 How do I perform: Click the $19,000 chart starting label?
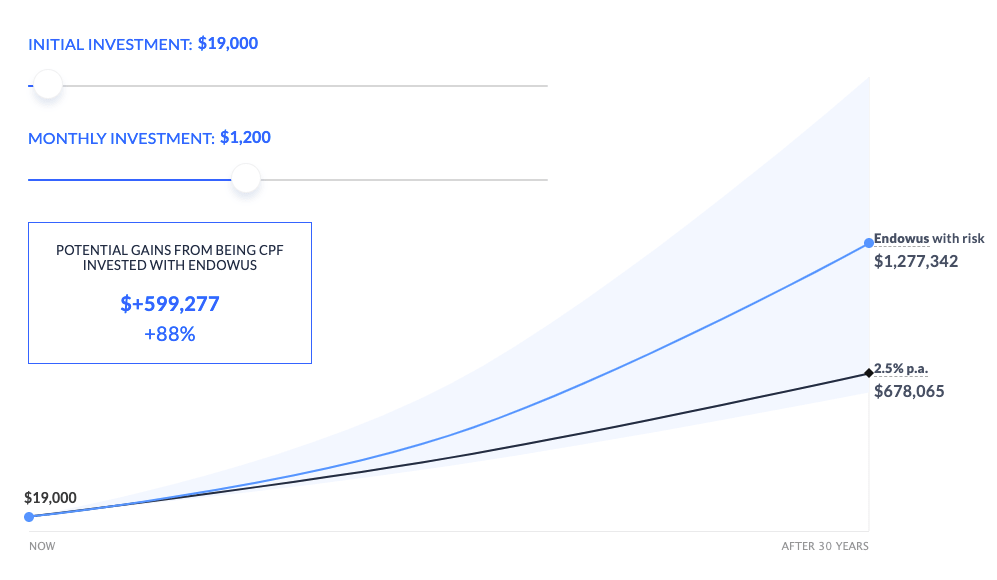50,497
